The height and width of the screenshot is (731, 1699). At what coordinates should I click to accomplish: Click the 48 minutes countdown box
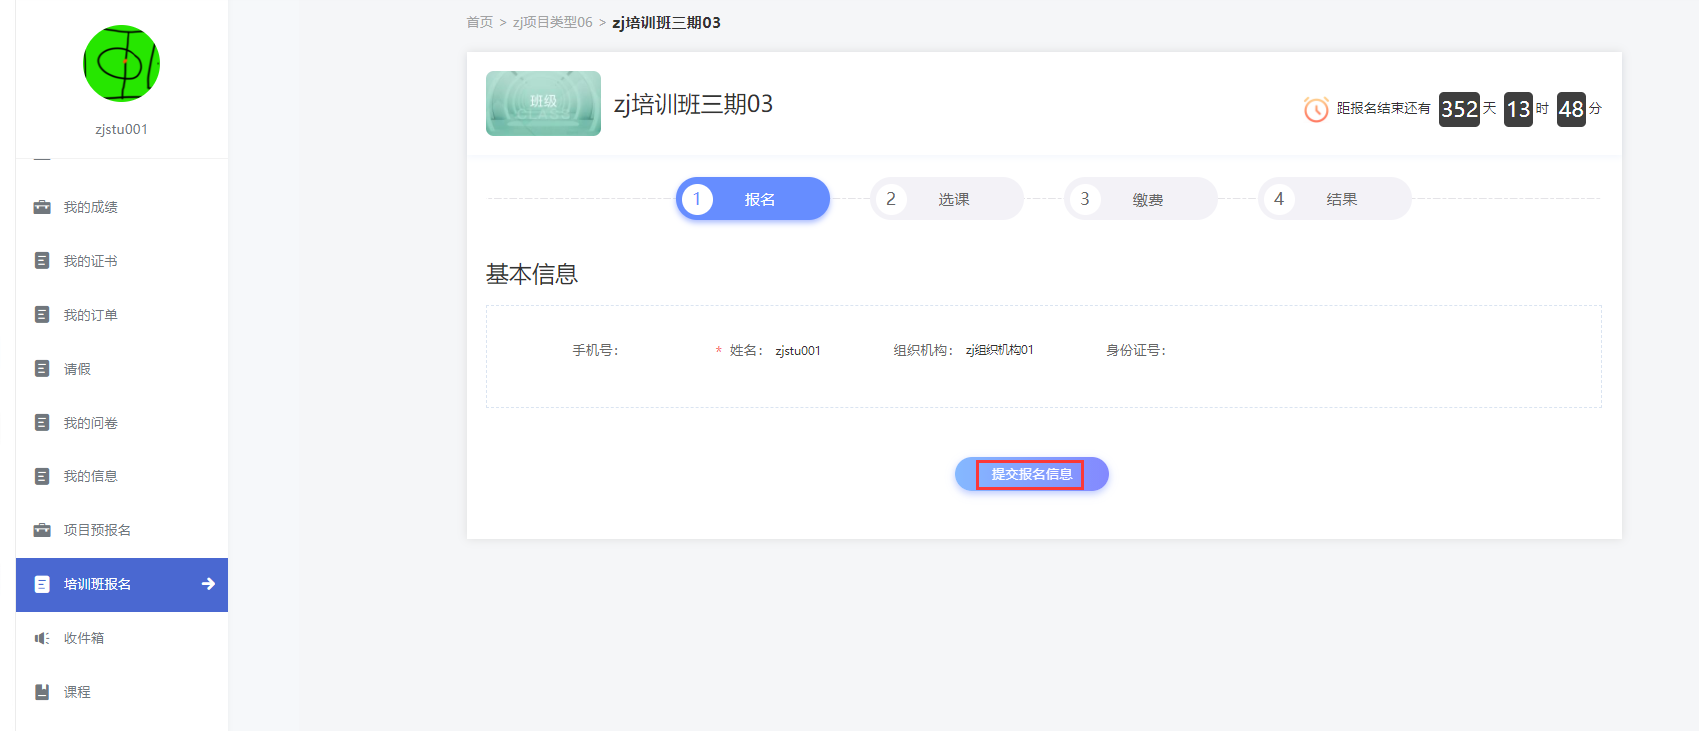(x=1571, y=109)
